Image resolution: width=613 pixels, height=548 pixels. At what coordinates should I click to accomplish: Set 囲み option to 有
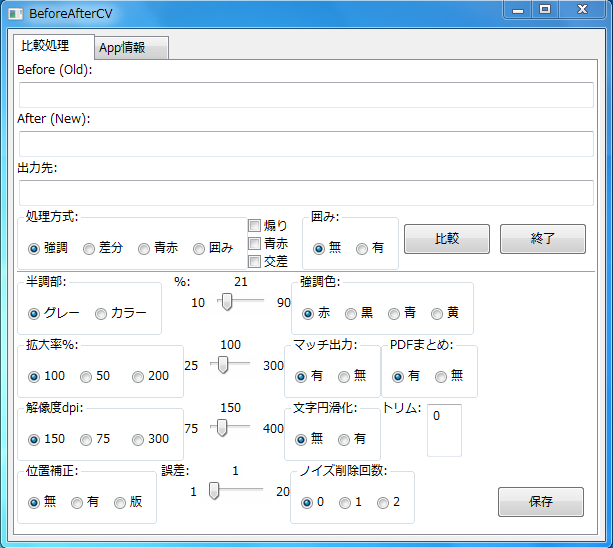pyautogui.click(x=370, y=248)
